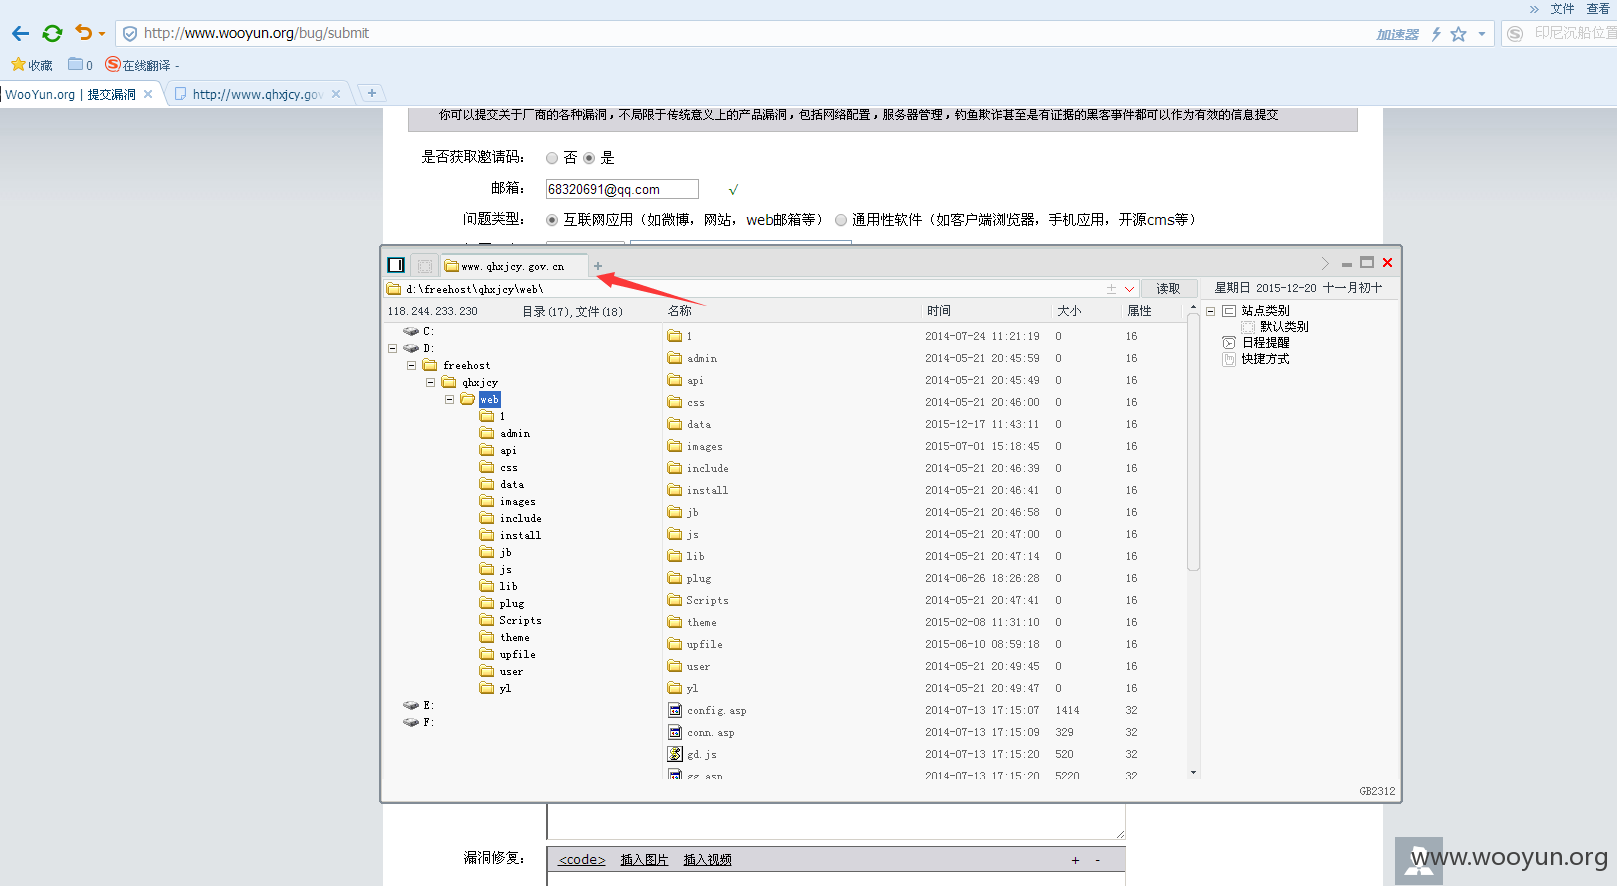Click the browser back arrow
Image resolution: width=1617 pixels, height=886 pixels.
[20, 33]
